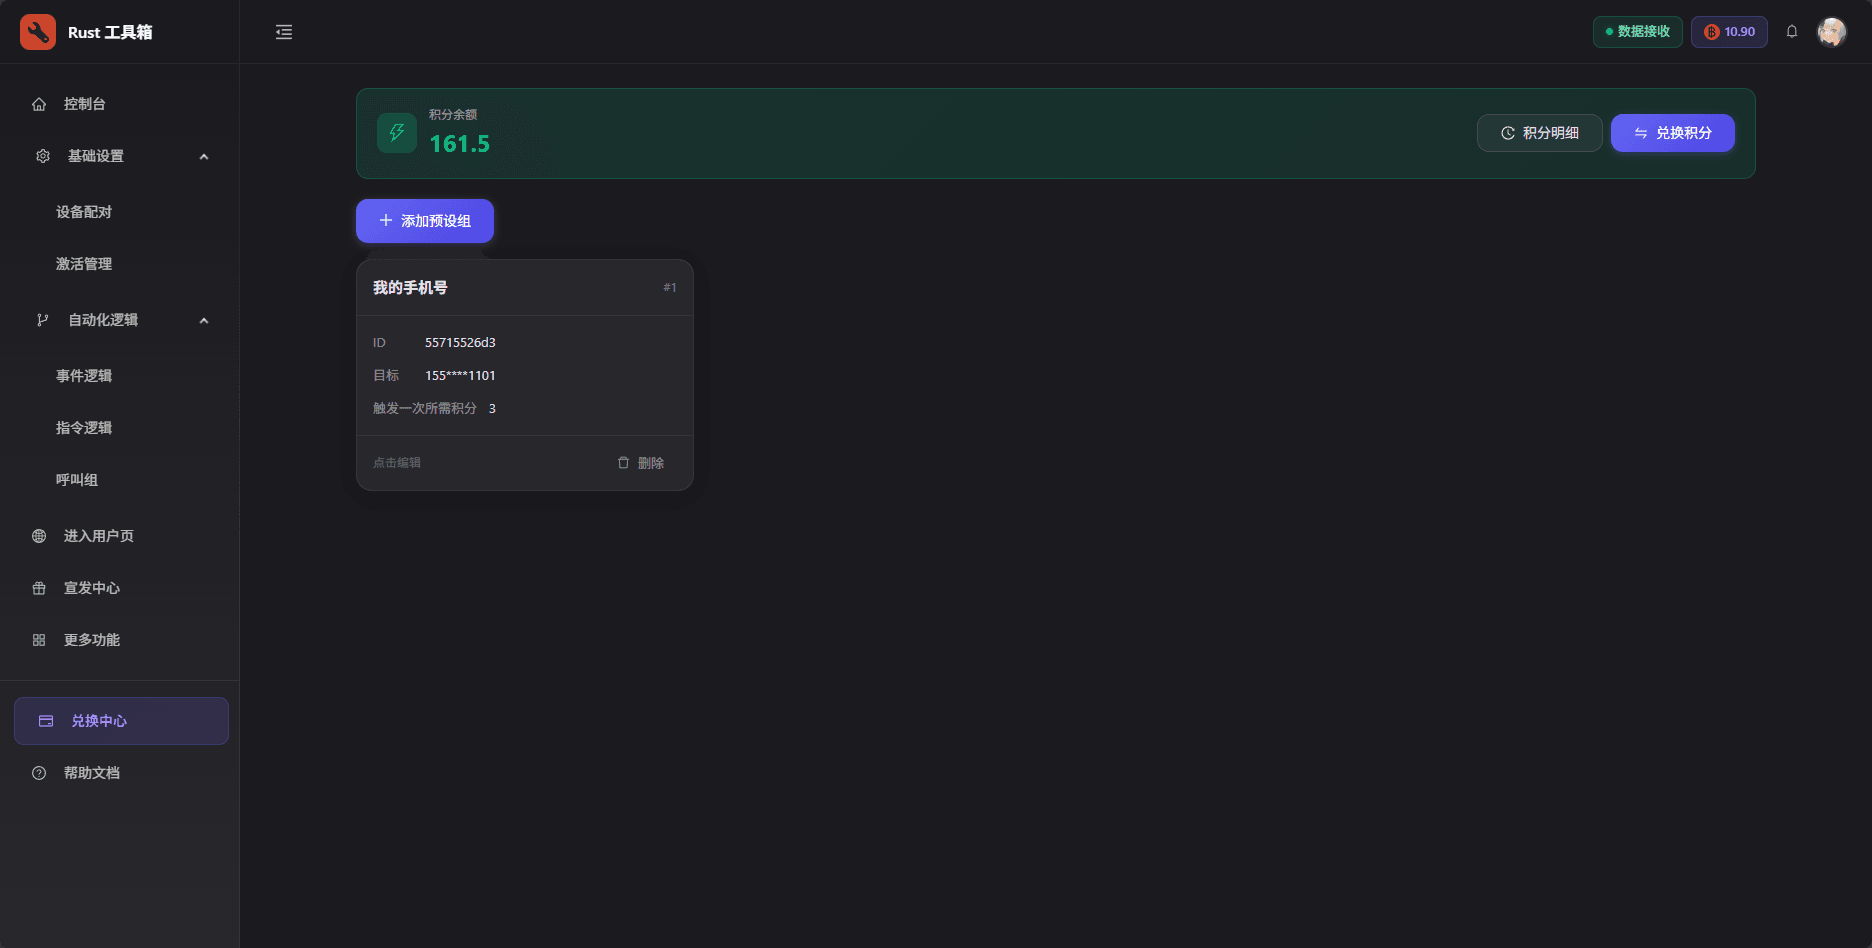Click the 数据接收 status indicator
Viewport: 1872px width, 948px height.
(x=1637, y=32)
